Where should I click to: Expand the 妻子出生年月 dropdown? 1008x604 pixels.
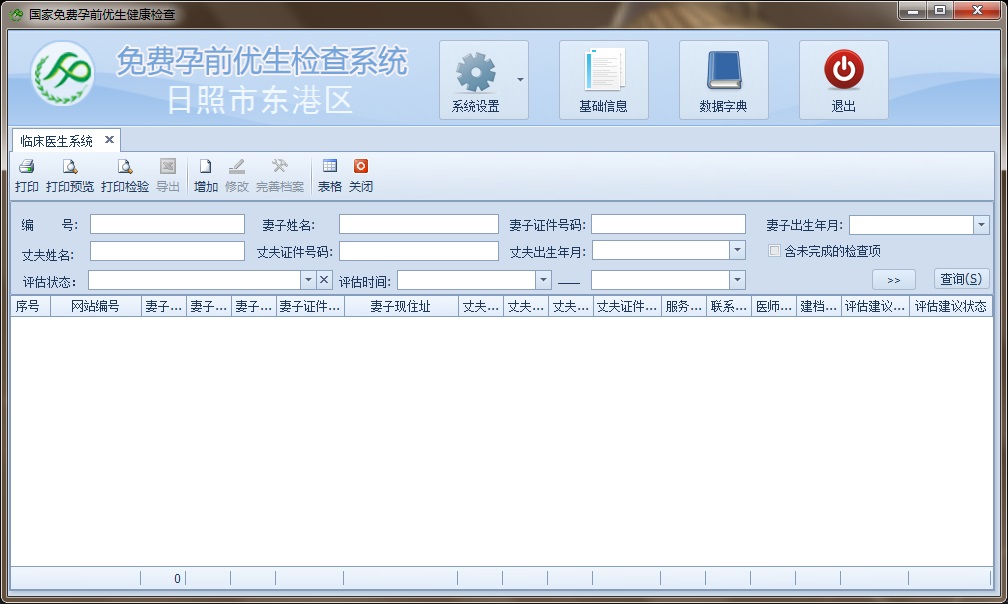coord(981,225)
